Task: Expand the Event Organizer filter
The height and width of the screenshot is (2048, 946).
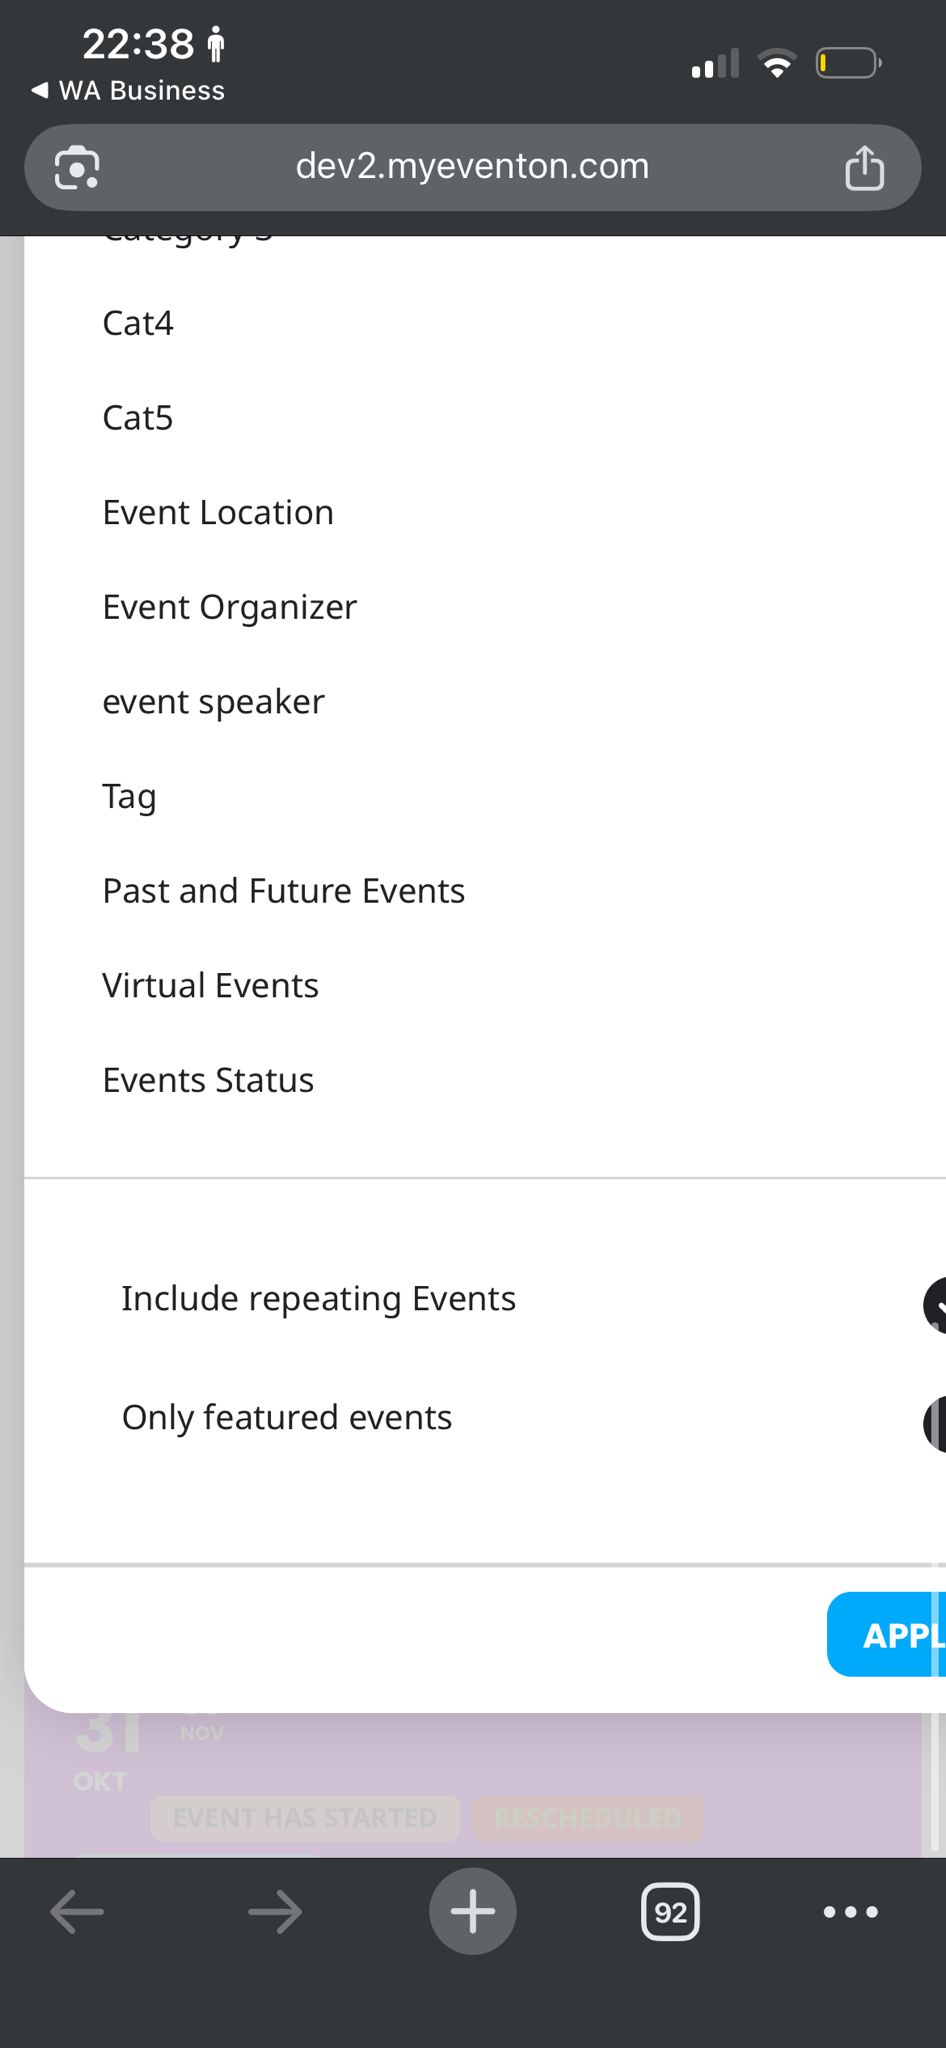Action: (229, 607)
